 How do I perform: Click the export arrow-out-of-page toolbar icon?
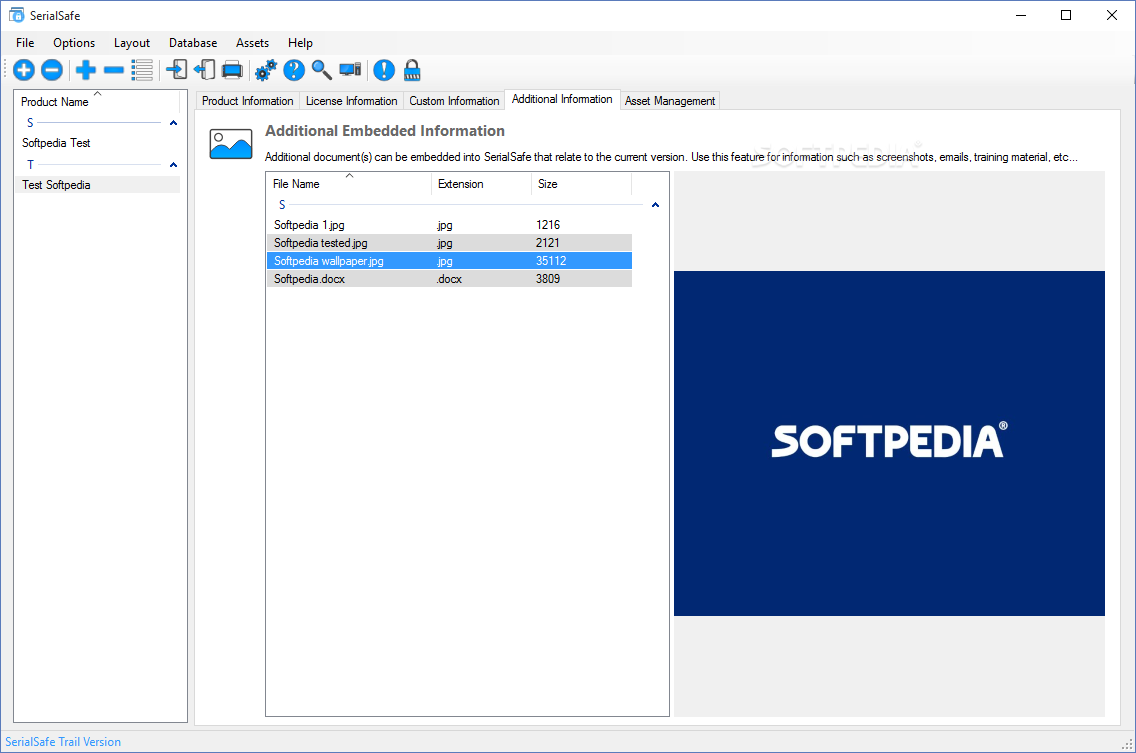(204, 70)
